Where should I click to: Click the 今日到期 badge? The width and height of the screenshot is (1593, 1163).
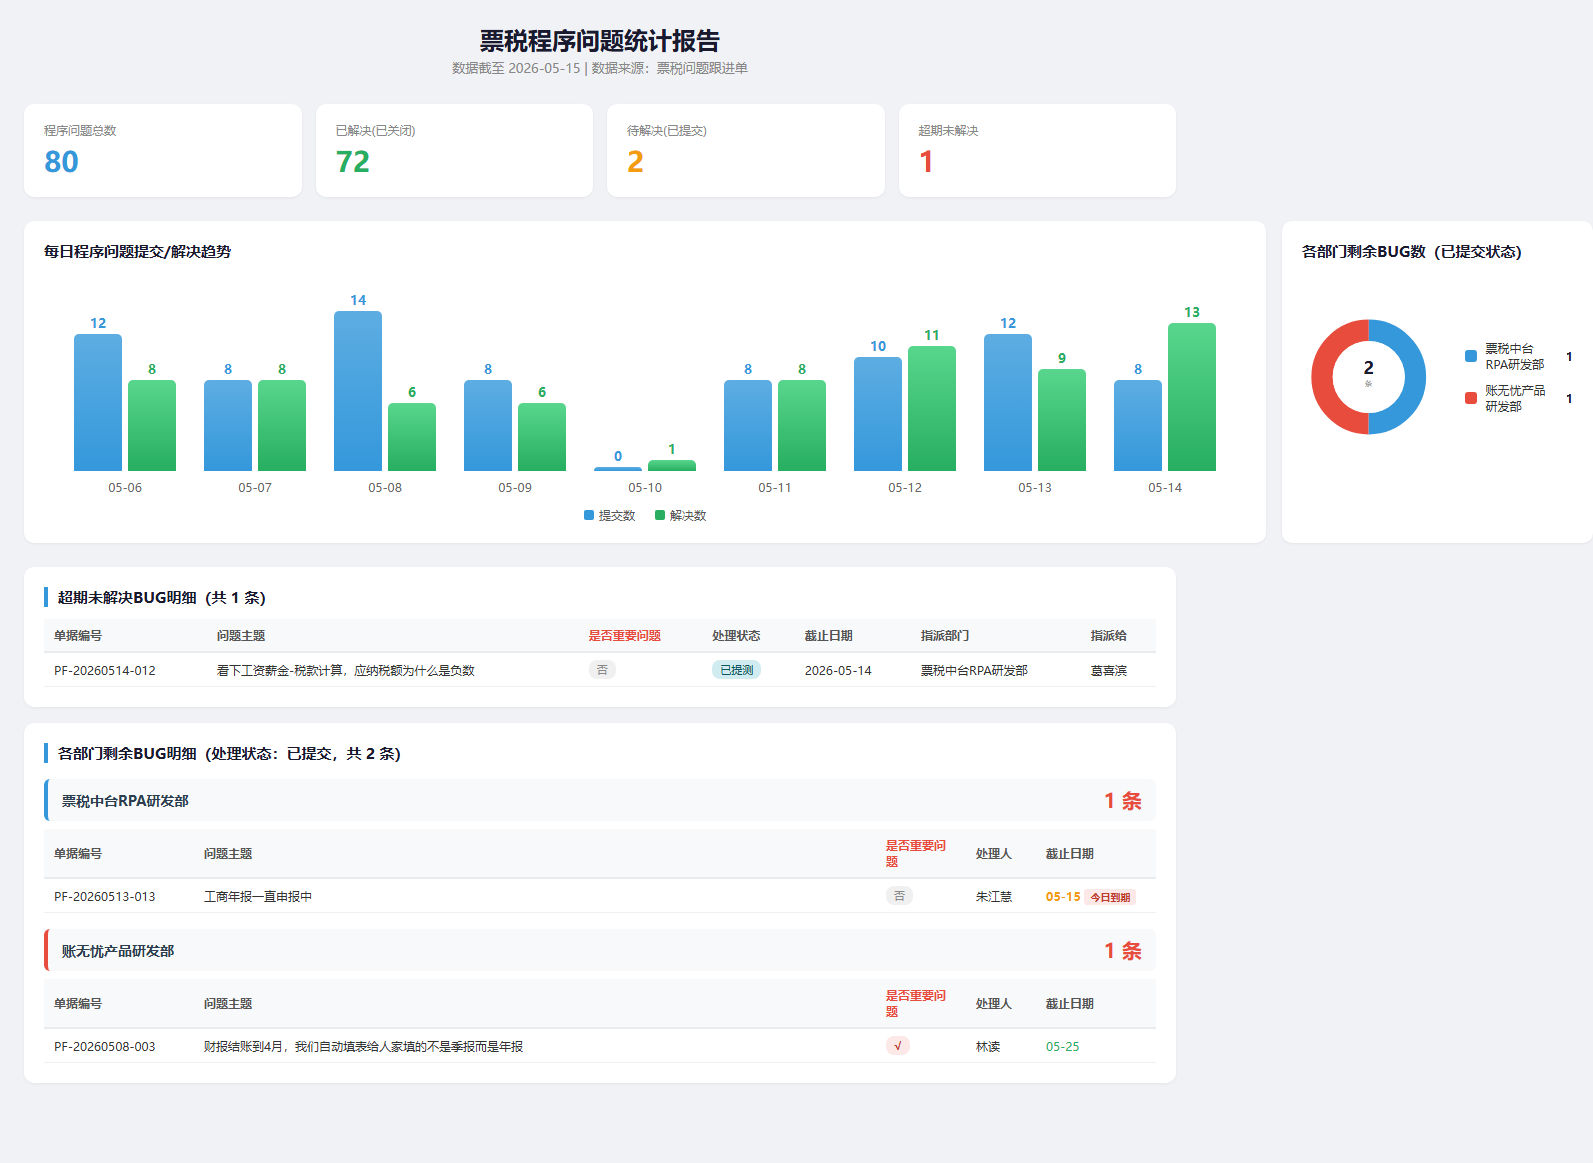tap(1110, 897)
